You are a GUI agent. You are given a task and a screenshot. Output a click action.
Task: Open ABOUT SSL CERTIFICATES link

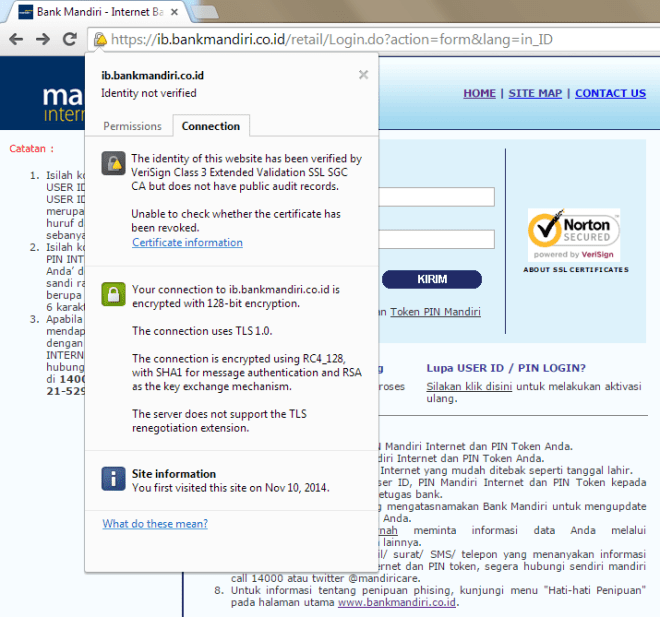point(576,269)
